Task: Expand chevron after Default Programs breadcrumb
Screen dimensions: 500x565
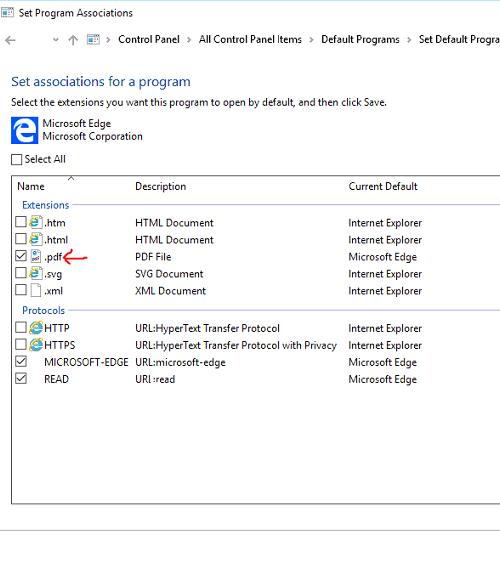Action: click(x=409, y=40)
